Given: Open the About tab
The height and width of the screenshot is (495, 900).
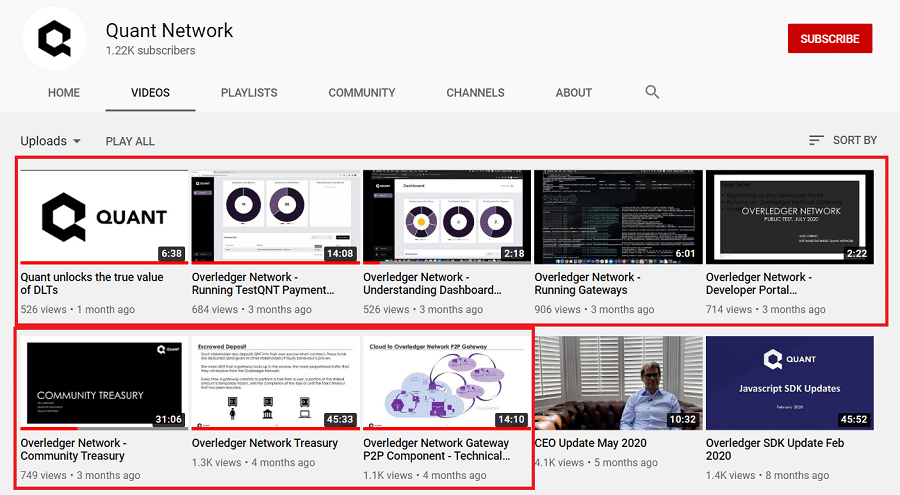Looking at the screenshot, I should pos(574,93).
